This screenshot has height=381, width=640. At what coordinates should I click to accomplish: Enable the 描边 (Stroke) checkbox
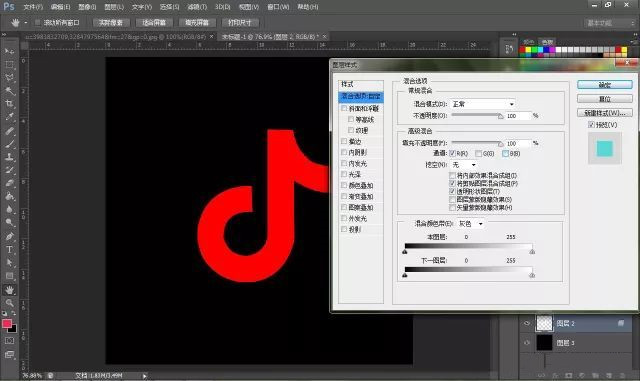coord(344,141)
